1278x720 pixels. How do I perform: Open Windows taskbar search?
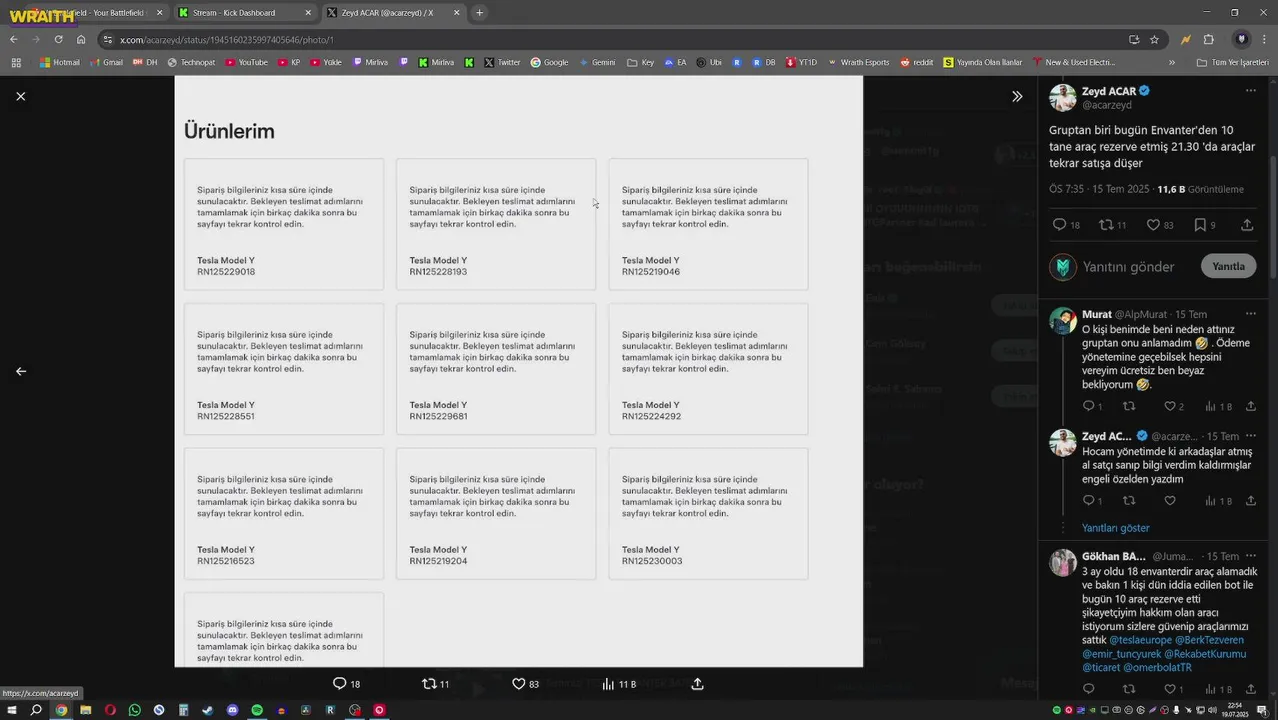pyautogui.click(x=36, y=710)
